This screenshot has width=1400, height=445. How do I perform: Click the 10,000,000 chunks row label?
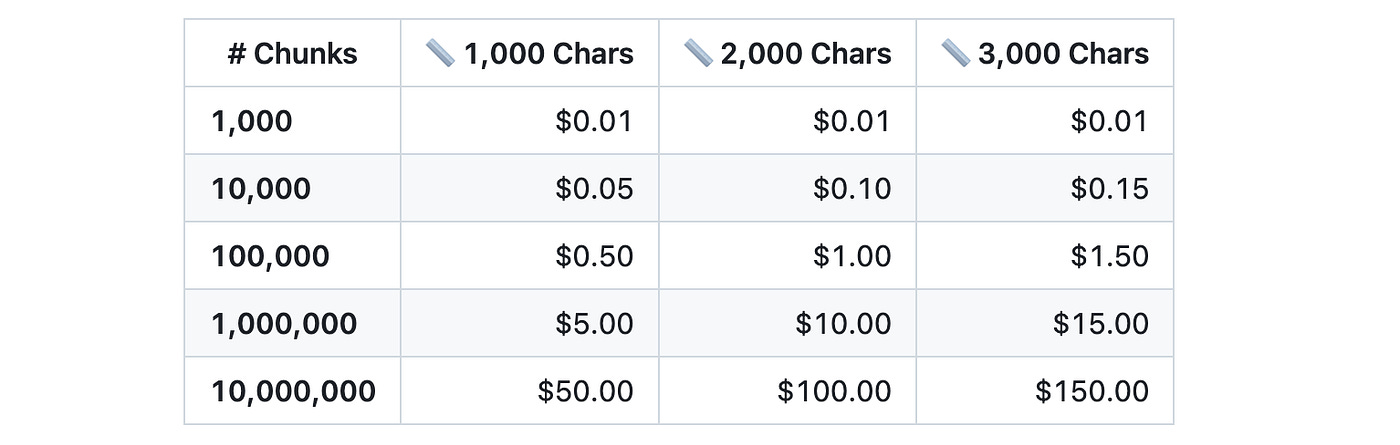(x=293, y=391)
